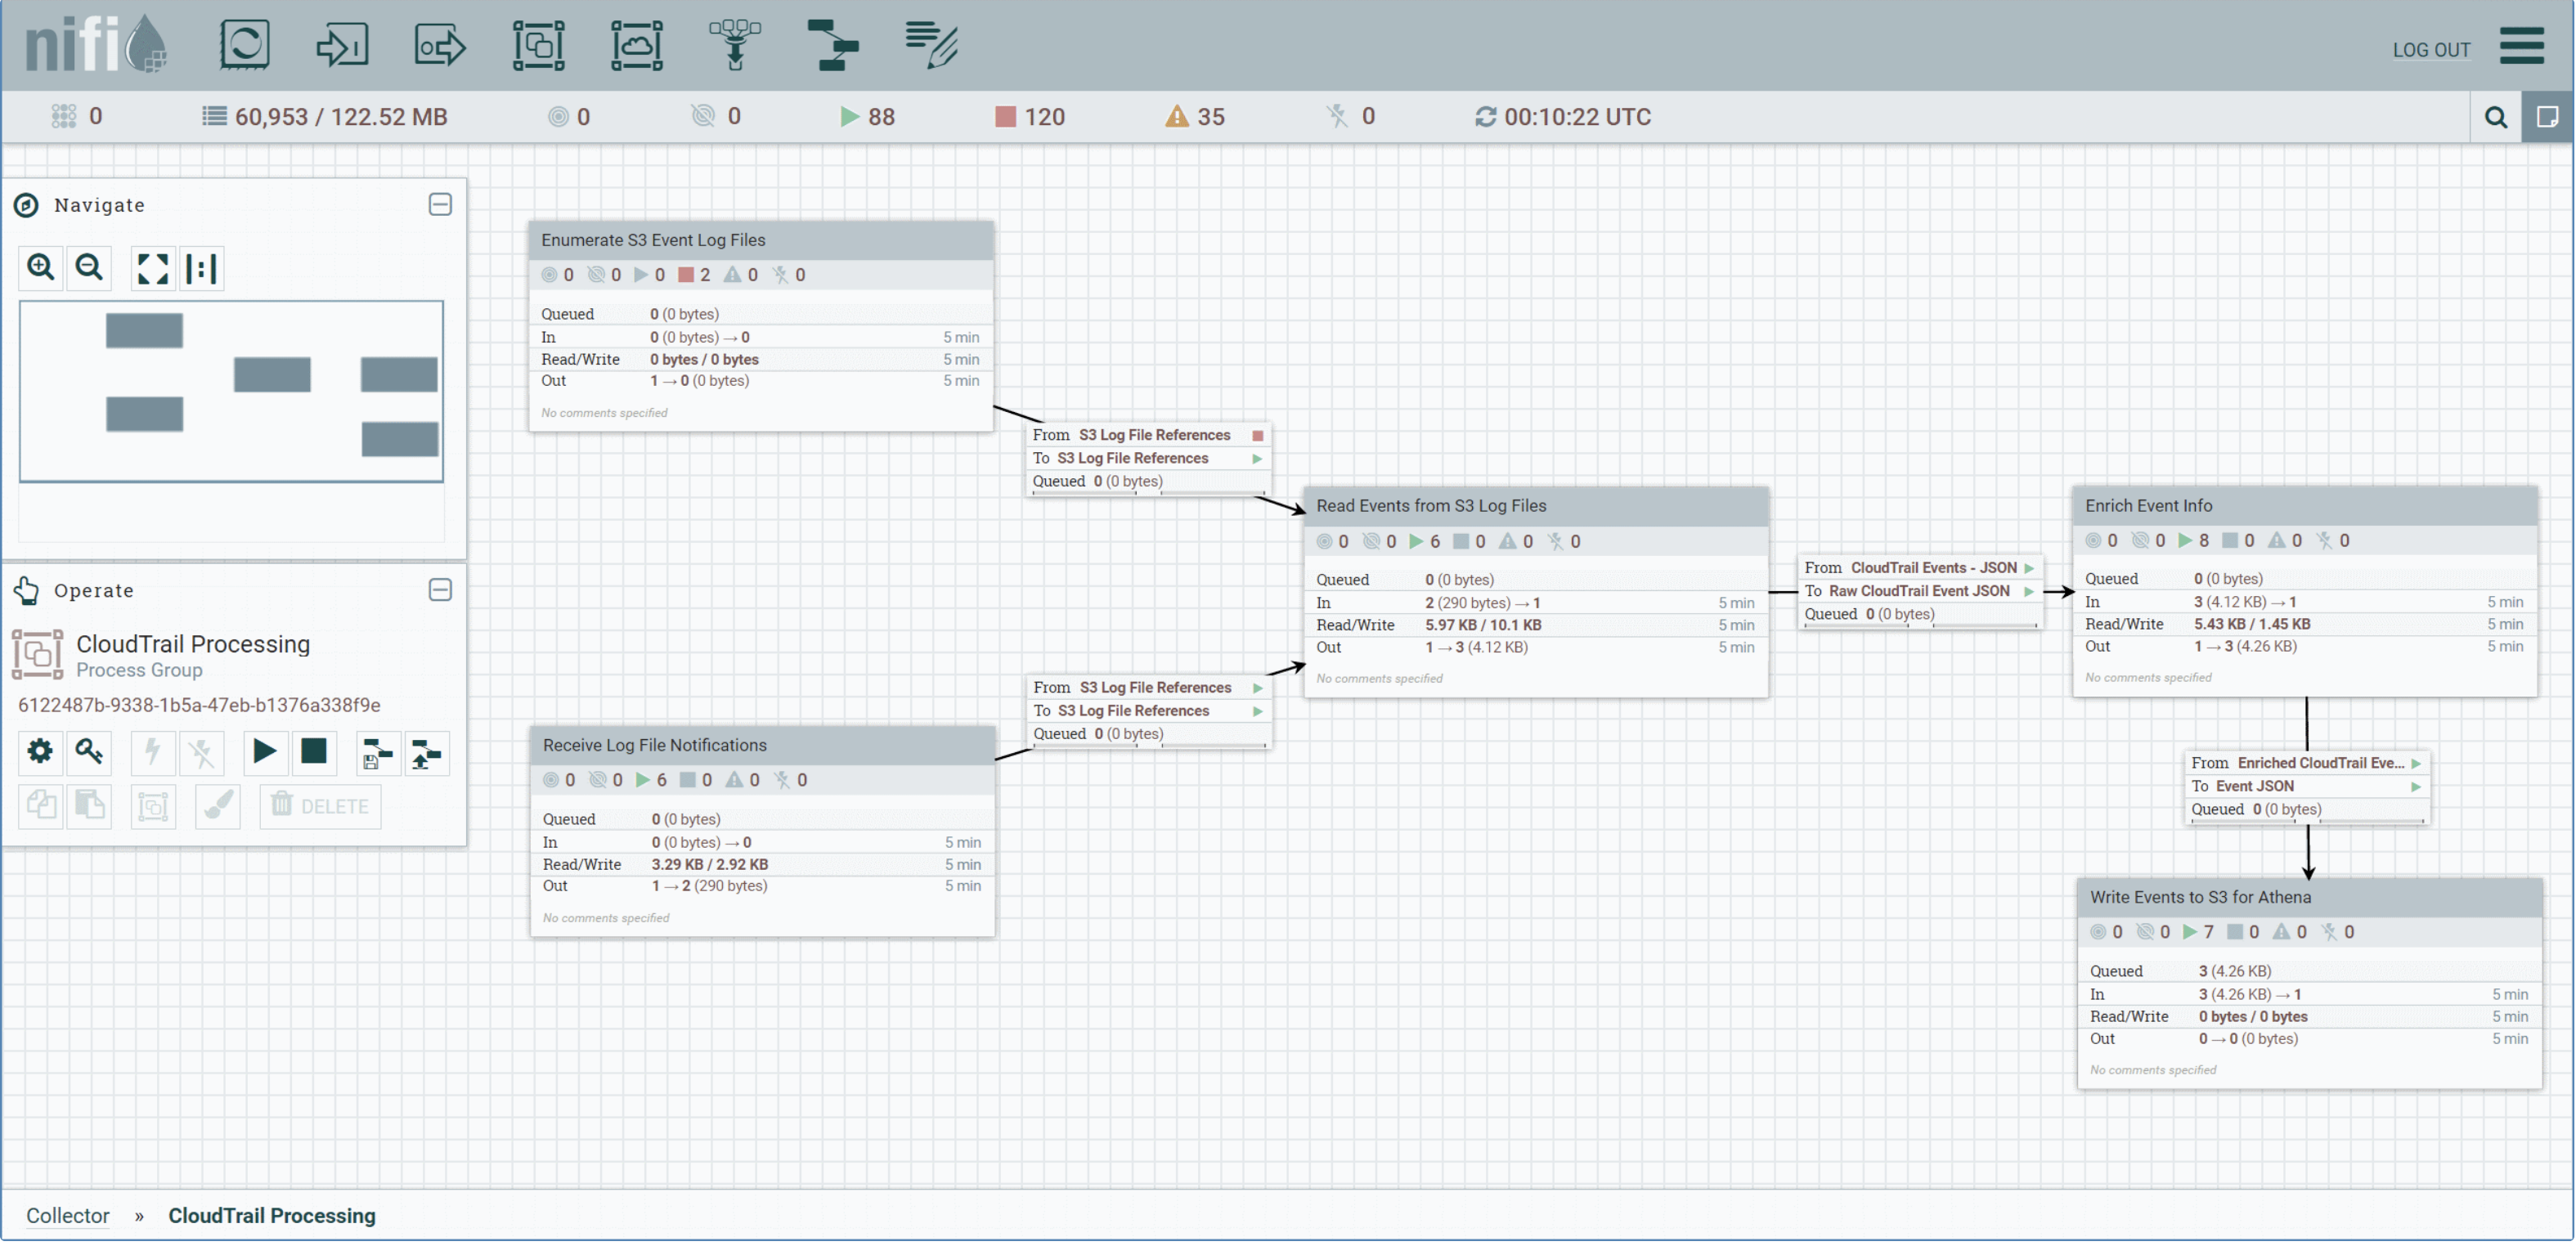Select Read Events from S3 Log Files

click(1536, 593)
